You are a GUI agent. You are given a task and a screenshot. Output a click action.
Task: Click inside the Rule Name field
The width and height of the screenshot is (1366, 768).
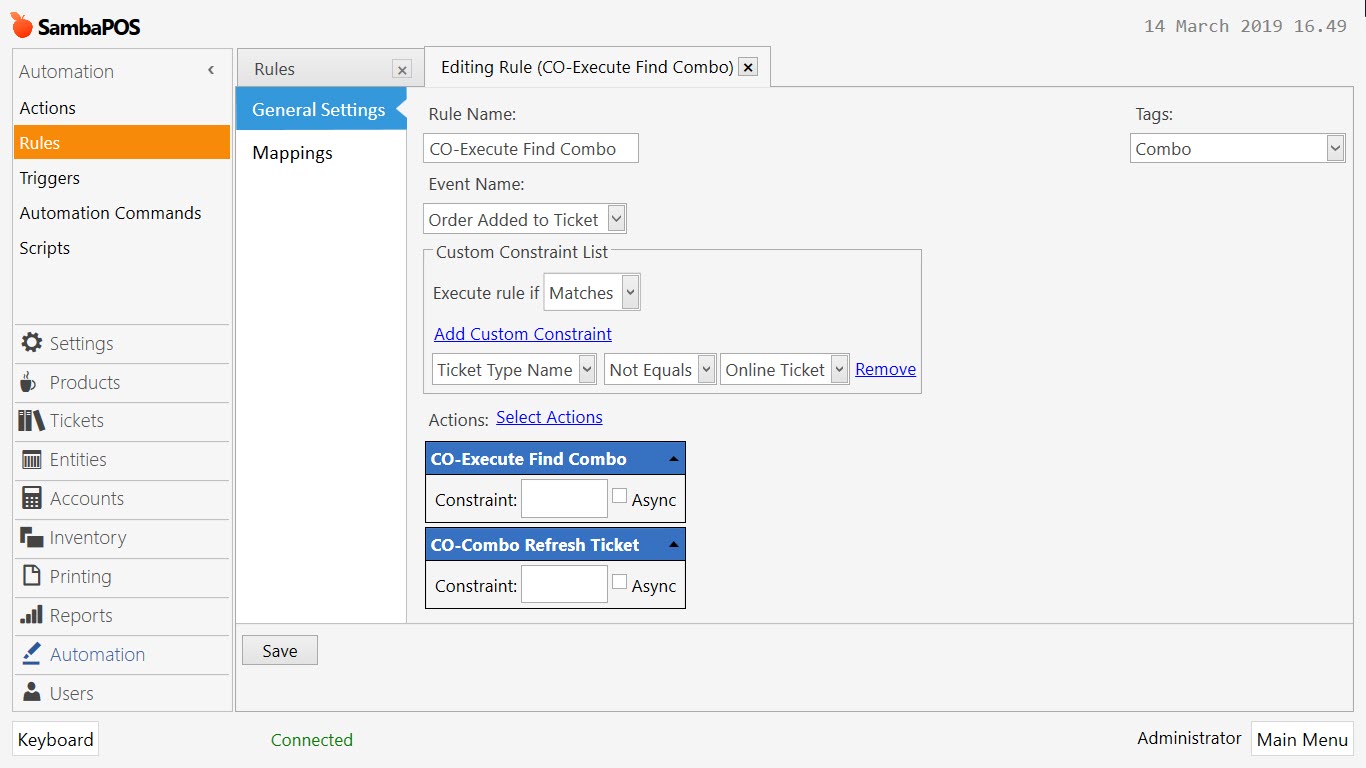530,147
